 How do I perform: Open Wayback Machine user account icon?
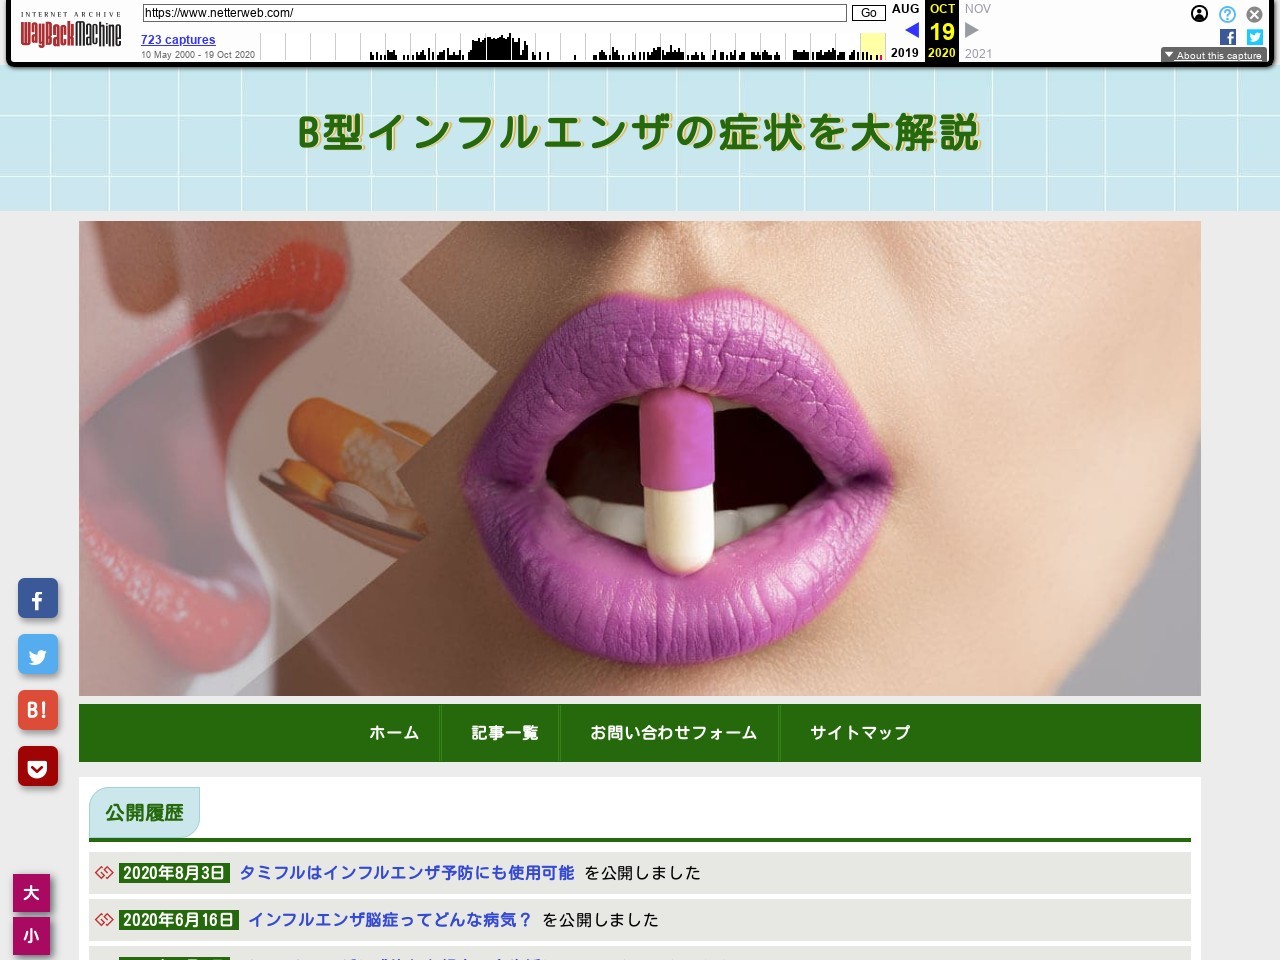(1199, 14)
